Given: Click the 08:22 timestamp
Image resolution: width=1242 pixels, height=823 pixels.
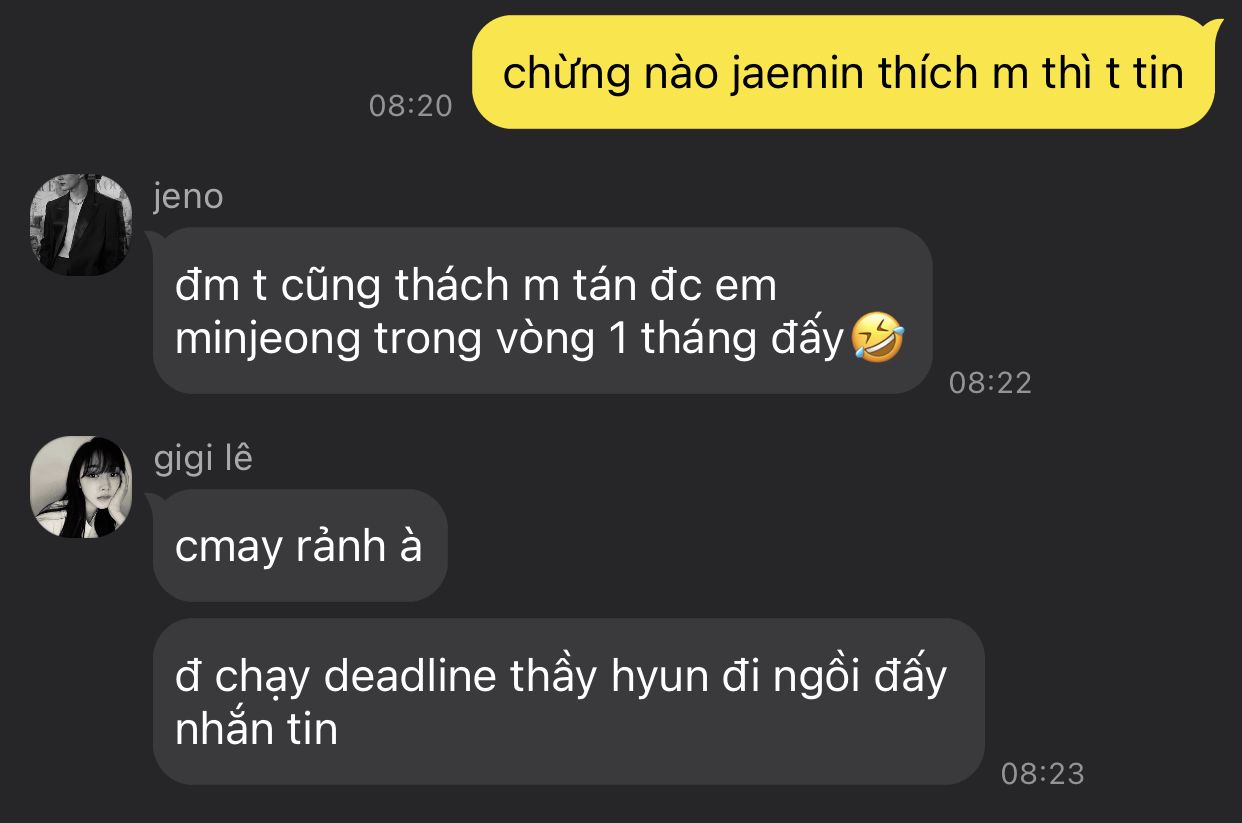Looking at the screenshot, I should 990,383.
